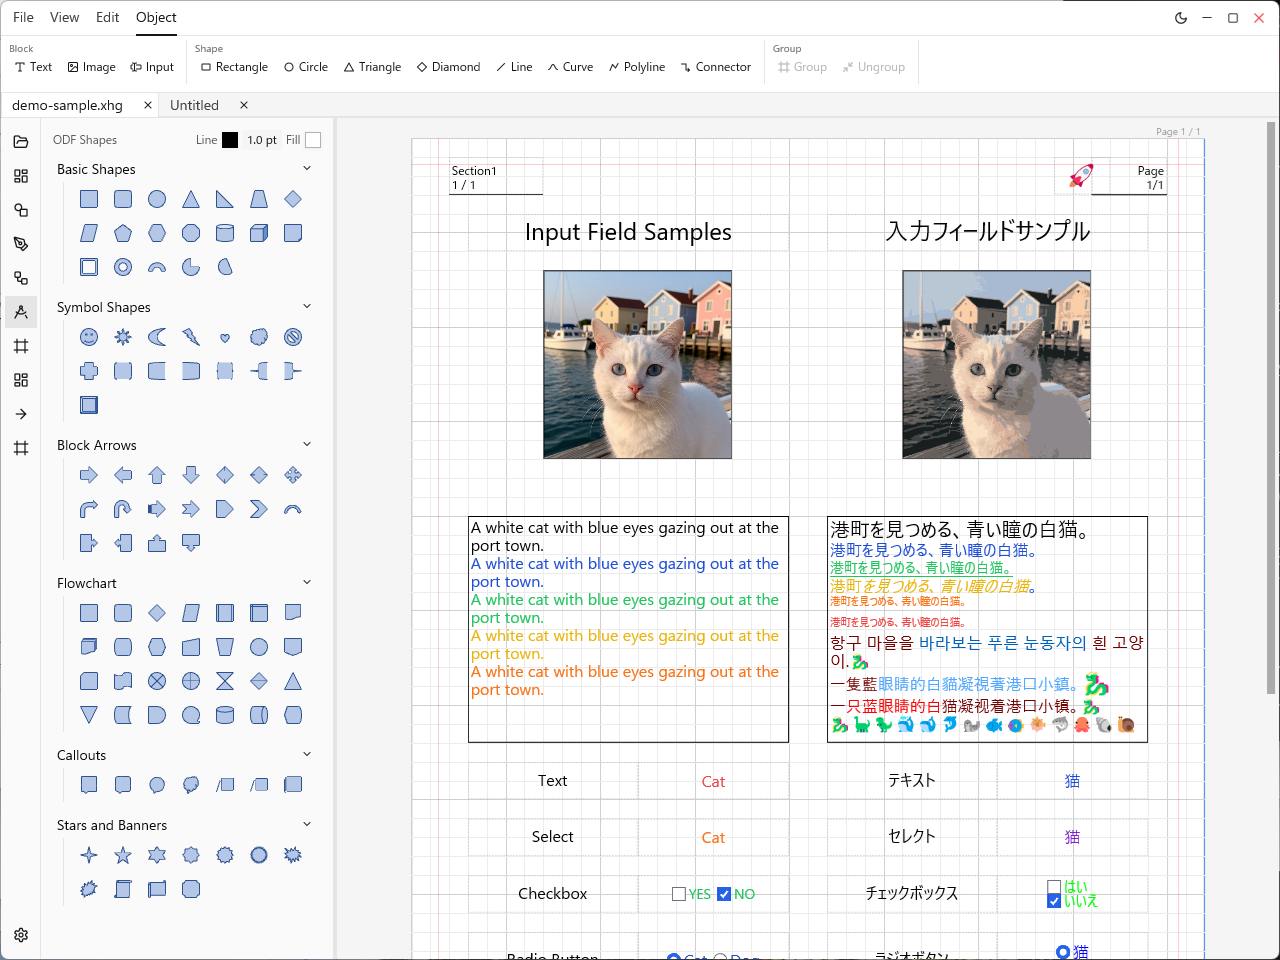Pick the prohibition sign symbol shape
This screenshot has width=1280, height=960.
(x=293, y=337)
